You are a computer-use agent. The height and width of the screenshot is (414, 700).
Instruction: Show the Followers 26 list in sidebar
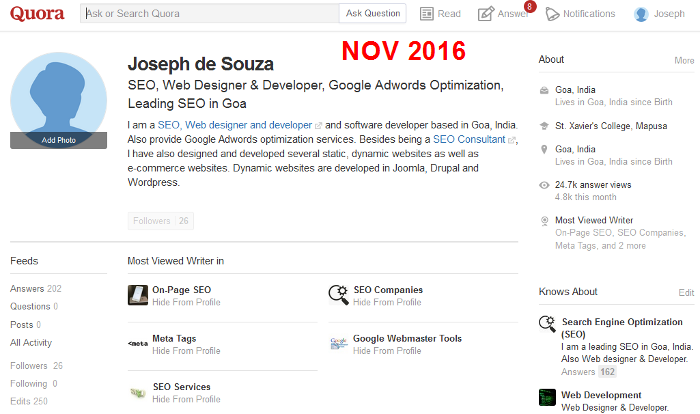pyautogui.click(x=36, y=366)
